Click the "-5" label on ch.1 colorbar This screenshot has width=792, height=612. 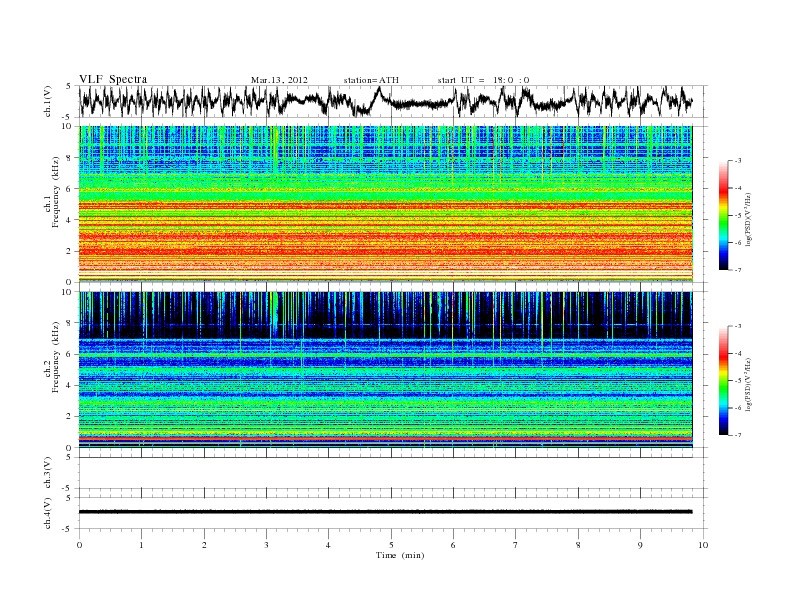coord(738,215)
